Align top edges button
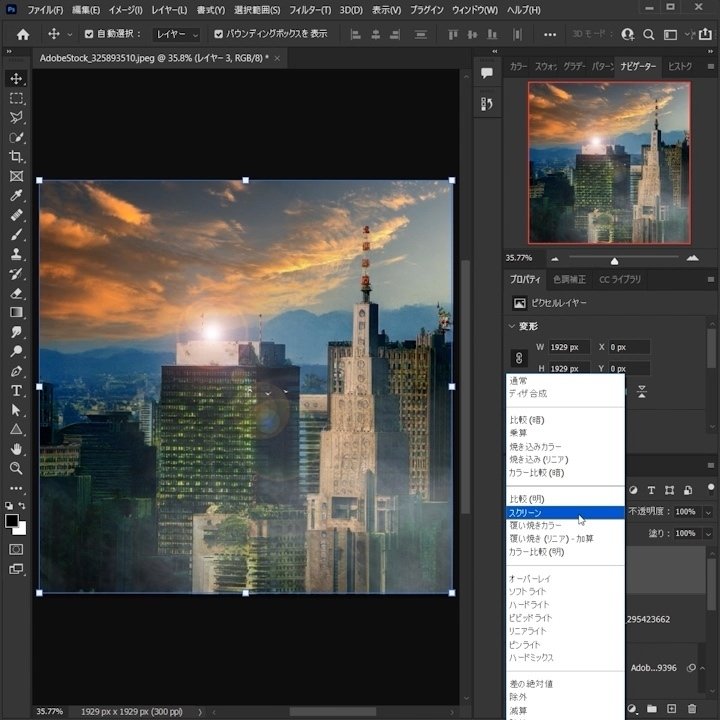Viewport: 720px width, 720px height. pos(453,34)
